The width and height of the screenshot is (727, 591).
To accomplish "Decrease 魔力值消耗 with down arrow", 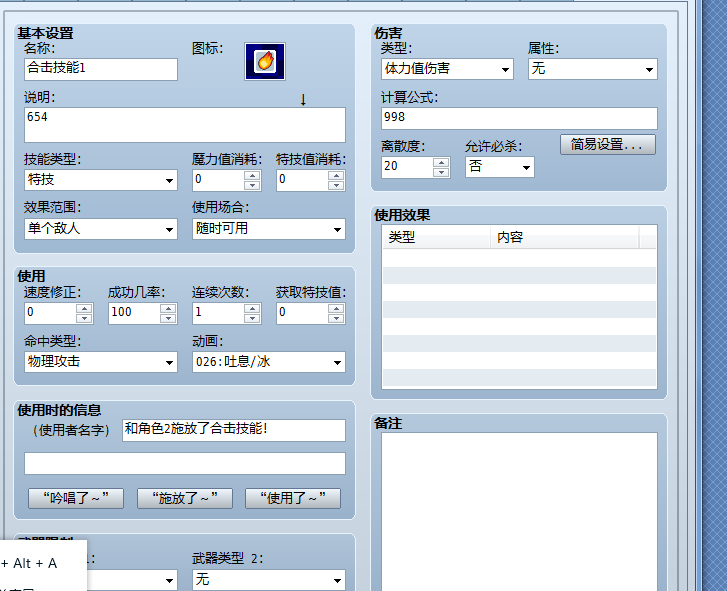I will click(x=252, y=185).
